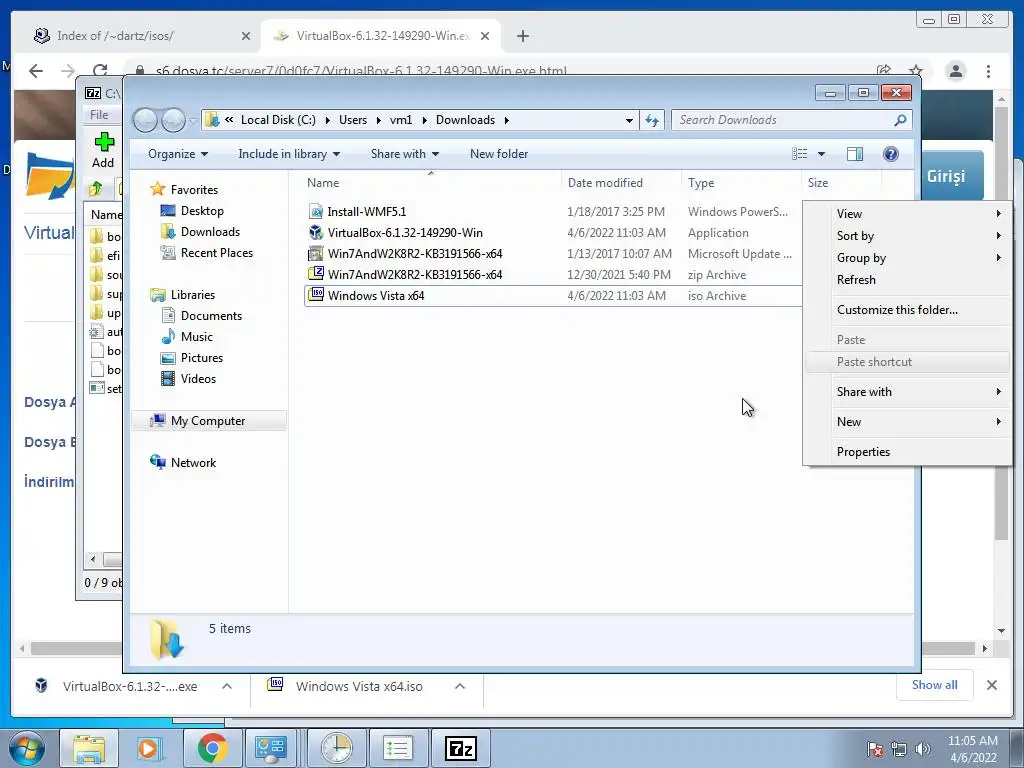This screenshot has height=768, width=1024.
Task: Open the View submenu in context menu
Action: 908,214
